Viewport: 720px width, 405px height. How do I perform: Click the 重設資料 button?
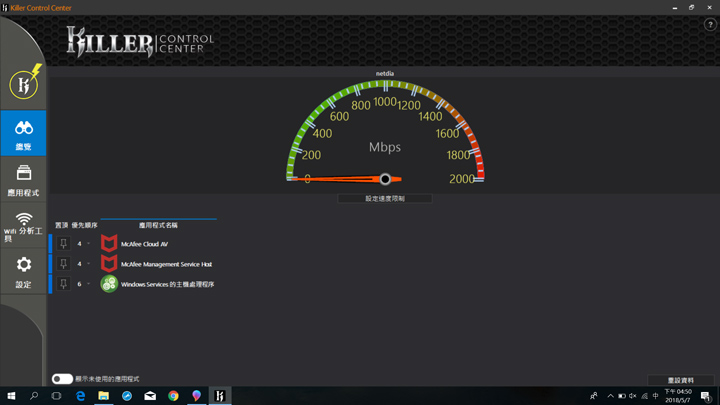tap(681, 380)
